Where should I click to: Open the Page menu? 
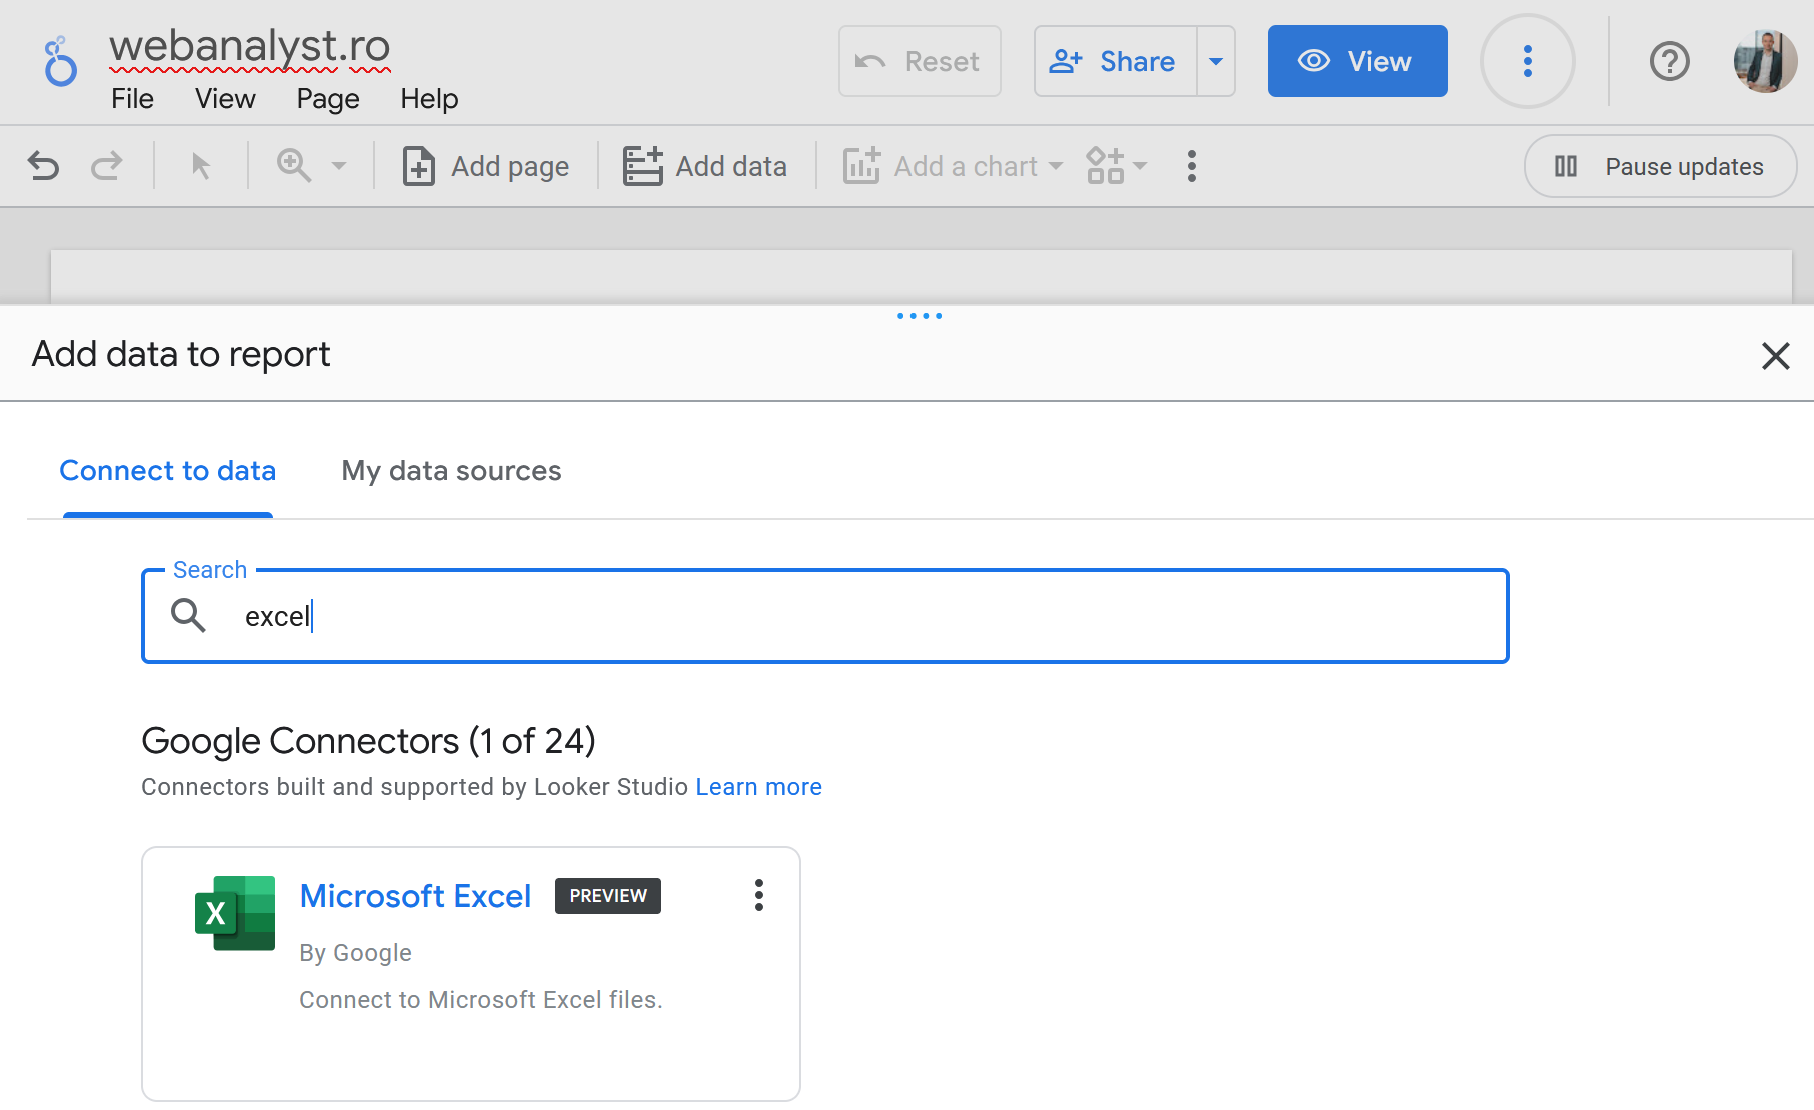click(x=328, y=99)
